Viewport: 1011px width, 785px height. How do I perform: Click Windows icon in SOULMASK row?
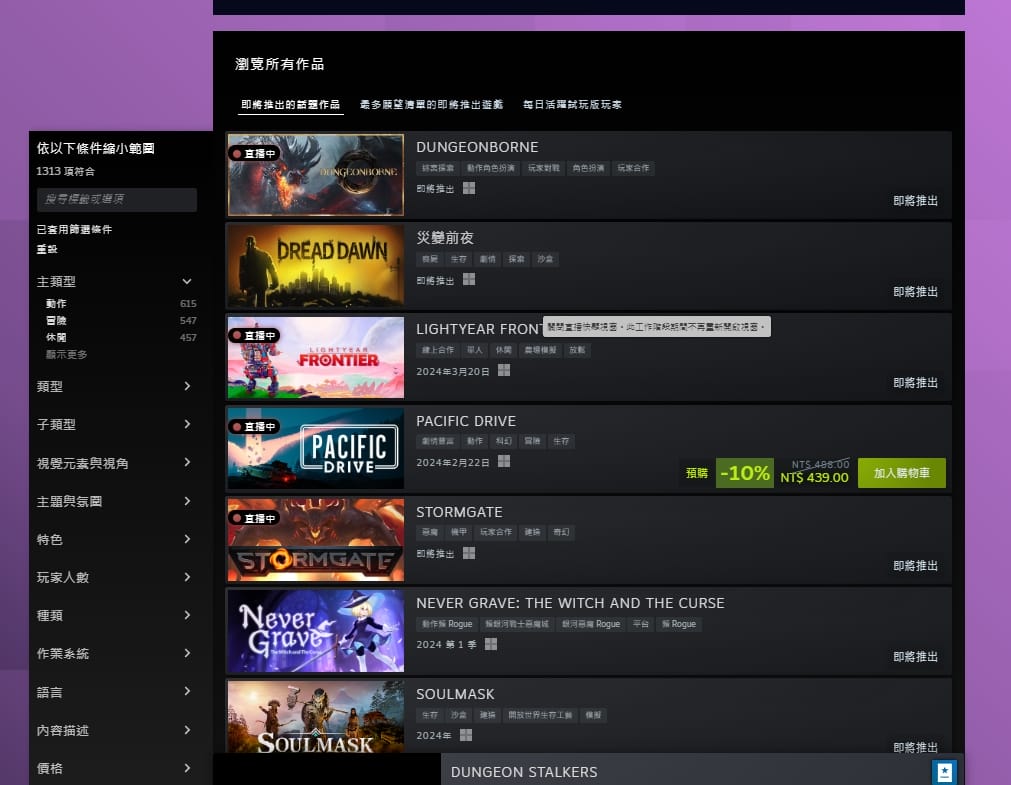(x=466, y=735)
